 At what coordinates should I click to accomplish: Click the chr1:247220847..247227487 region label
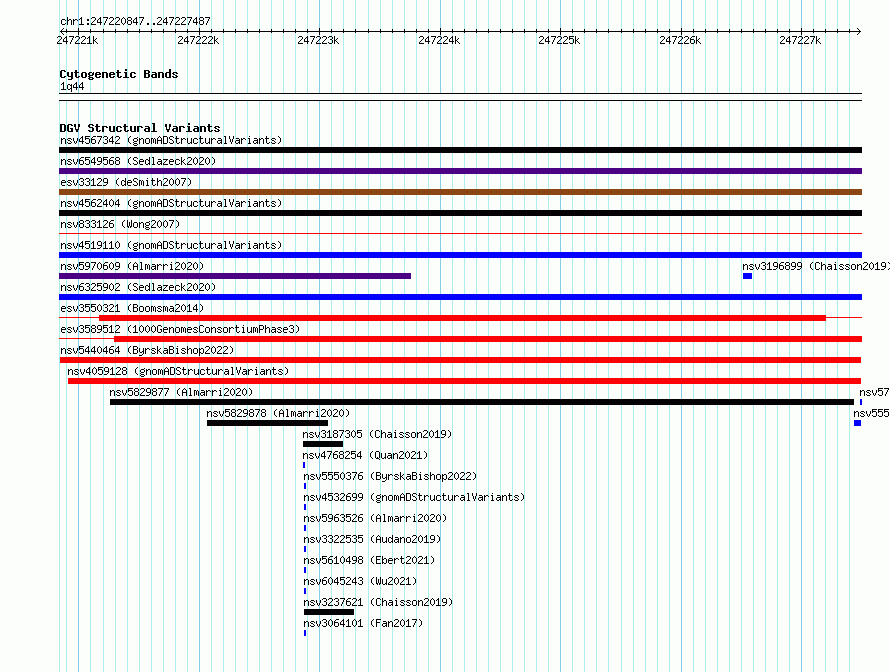point(135,21)
